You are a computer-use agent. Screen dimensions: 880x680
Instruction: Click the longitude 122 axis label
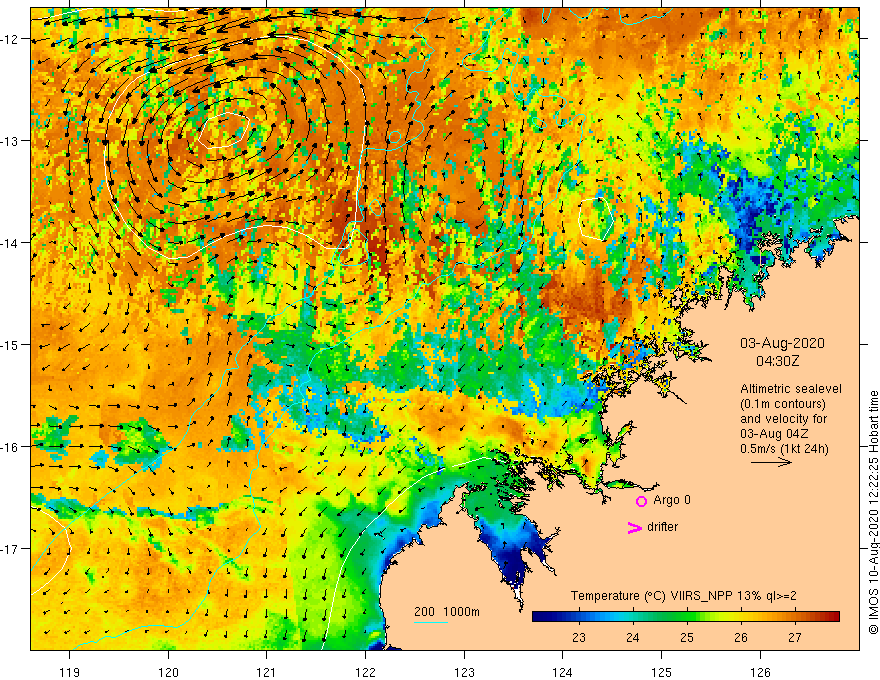(365, 672)
